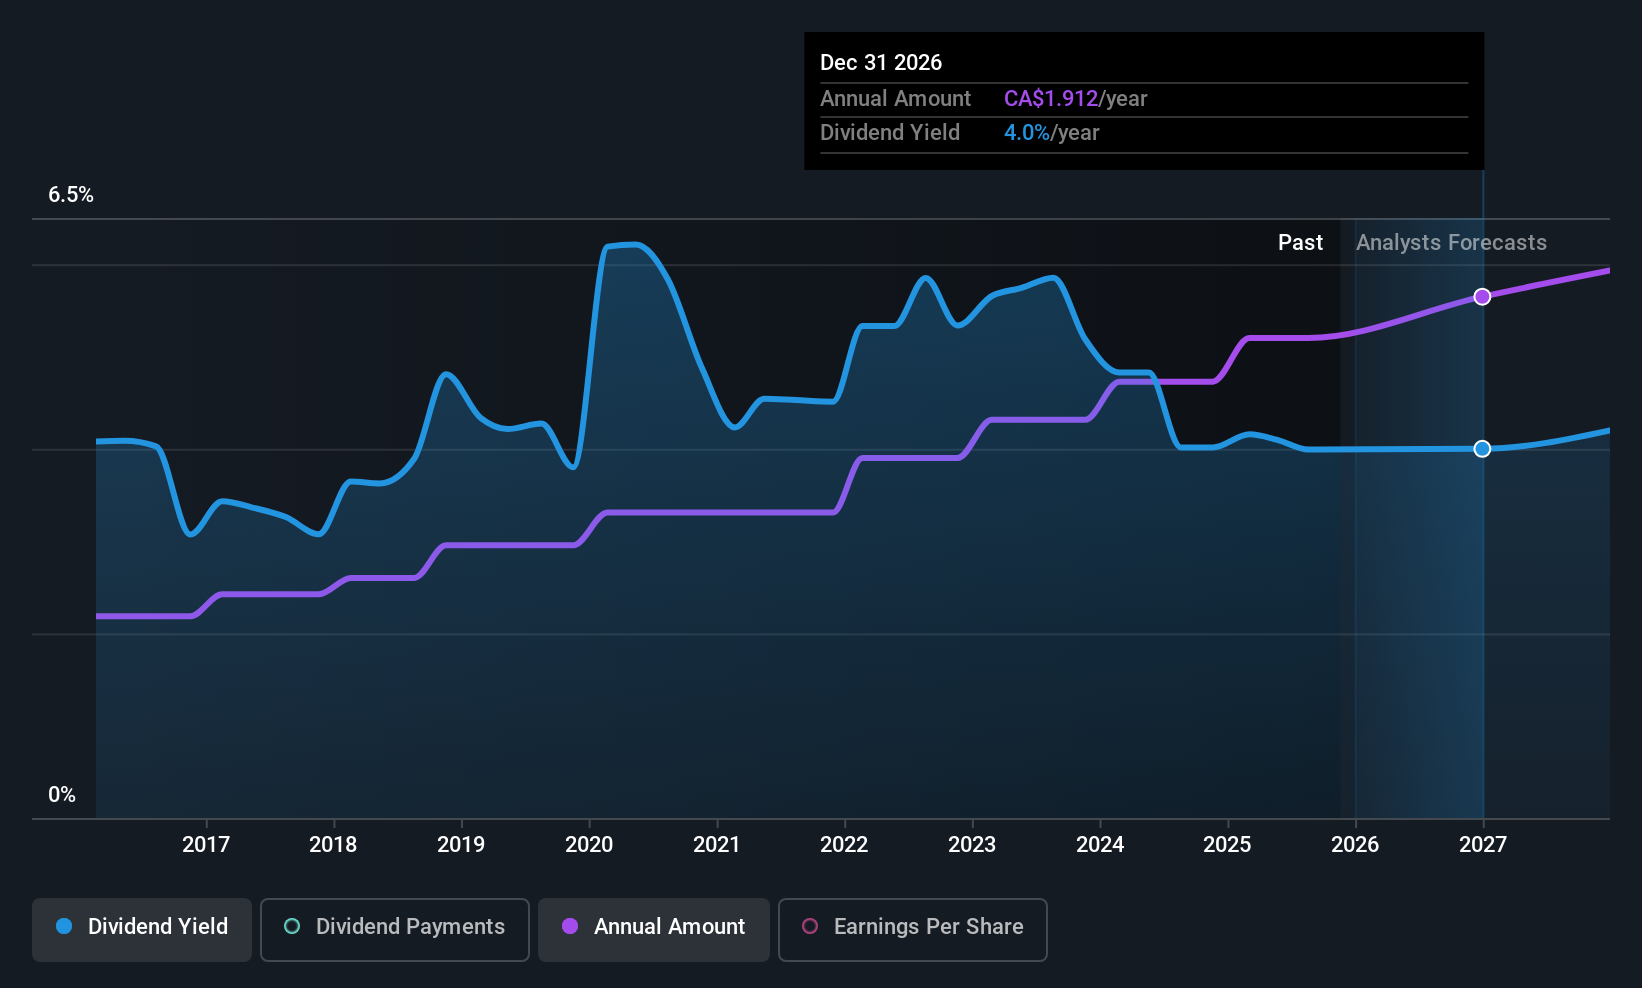Click the 2020 x-axis year label

pyautogui.click(x=589, y=845)
